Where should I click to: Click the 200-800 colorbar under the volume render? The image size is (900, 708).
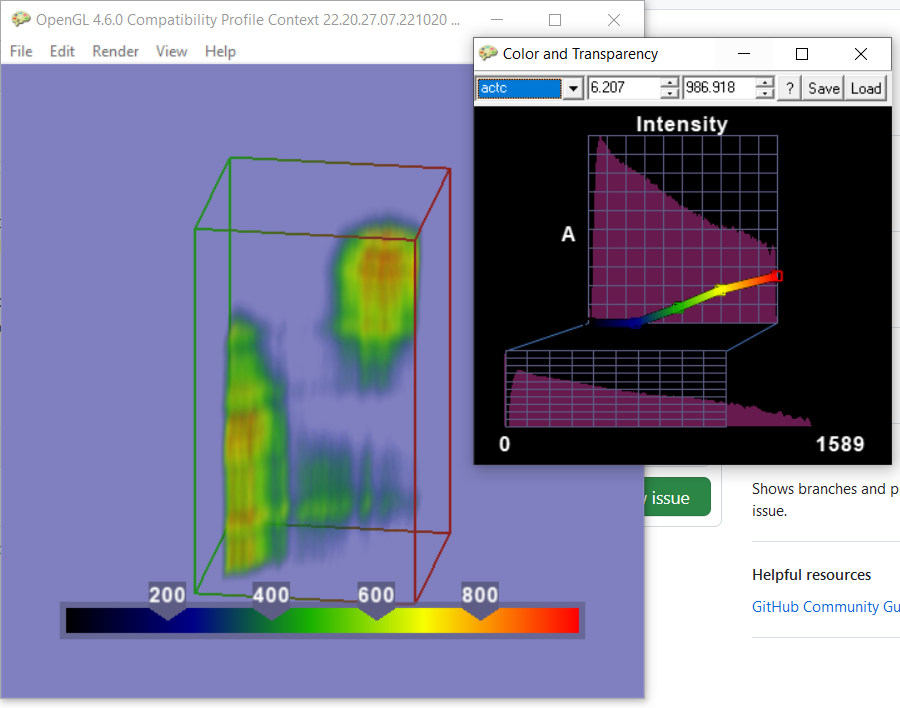322,619
